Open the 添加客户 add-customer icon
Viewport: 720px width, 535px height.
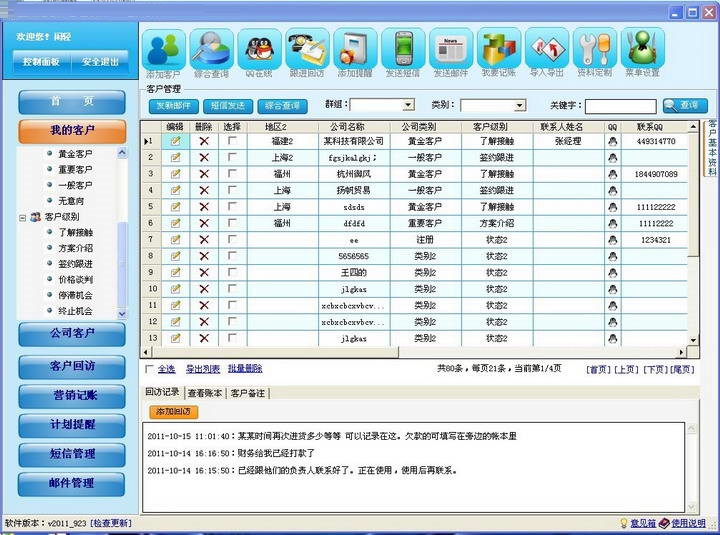[x=164, y=49]
